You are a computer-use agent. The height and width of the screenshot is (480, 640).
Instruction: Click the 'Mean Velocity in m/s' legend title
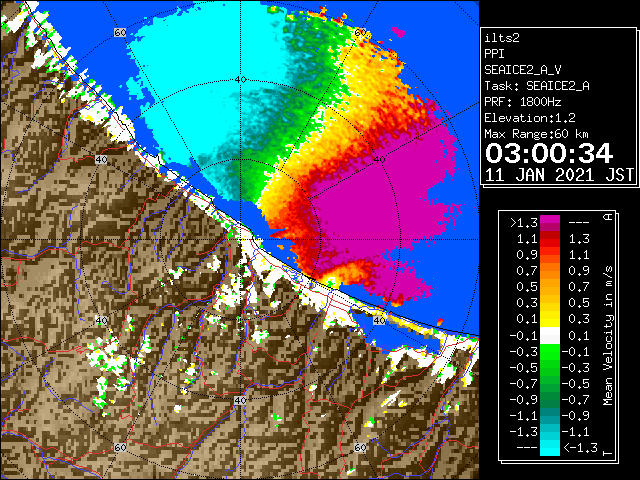[608, 336]
